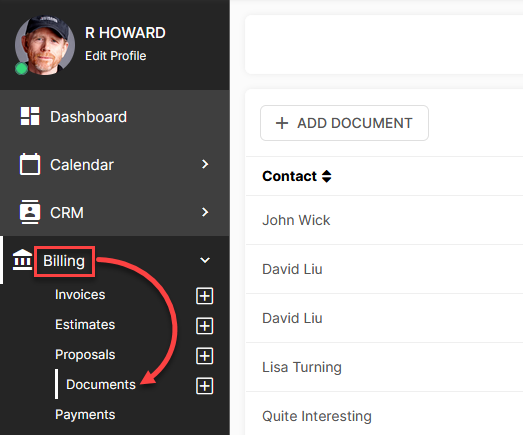Click the Dashboard grid icon

tap(30, 116)
